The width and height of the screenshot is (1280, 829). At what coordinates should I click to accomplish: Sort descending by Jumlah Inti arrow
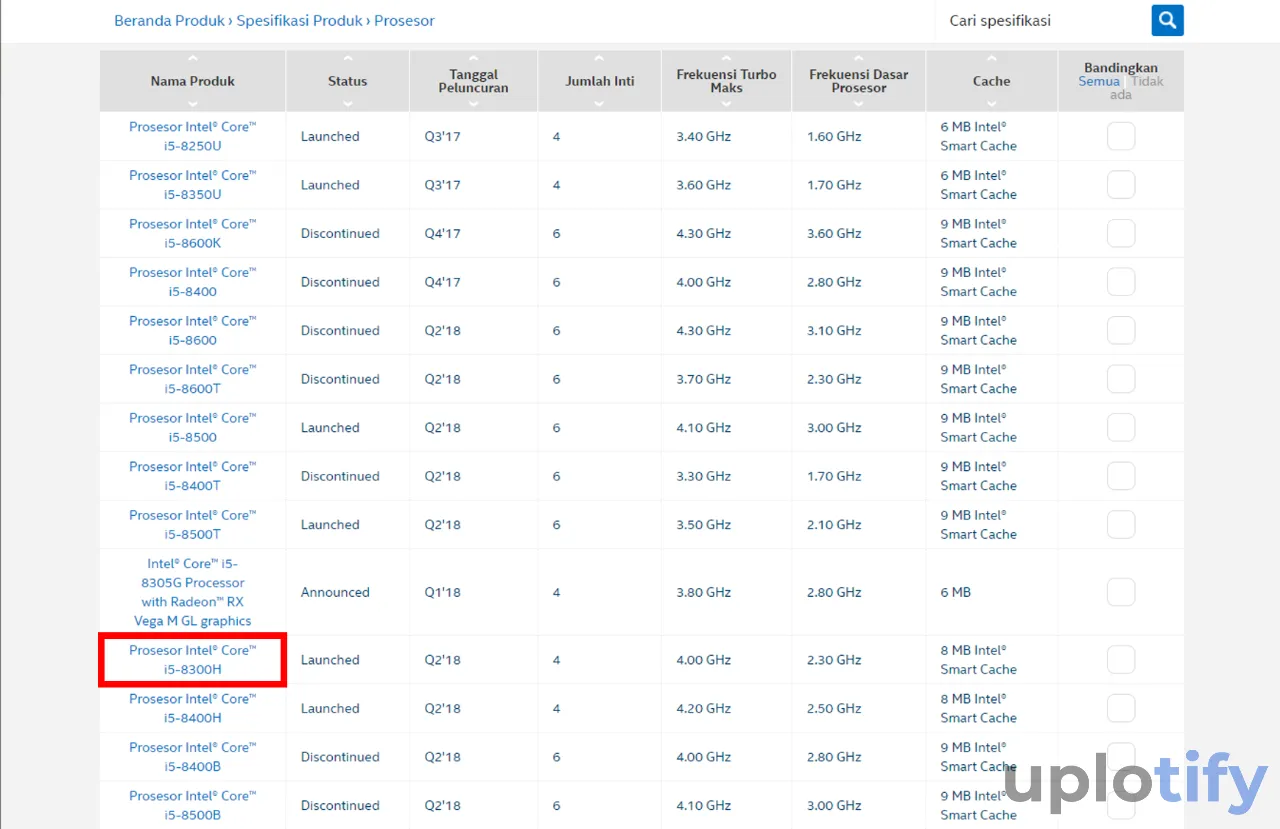click(x=599, y=104)
